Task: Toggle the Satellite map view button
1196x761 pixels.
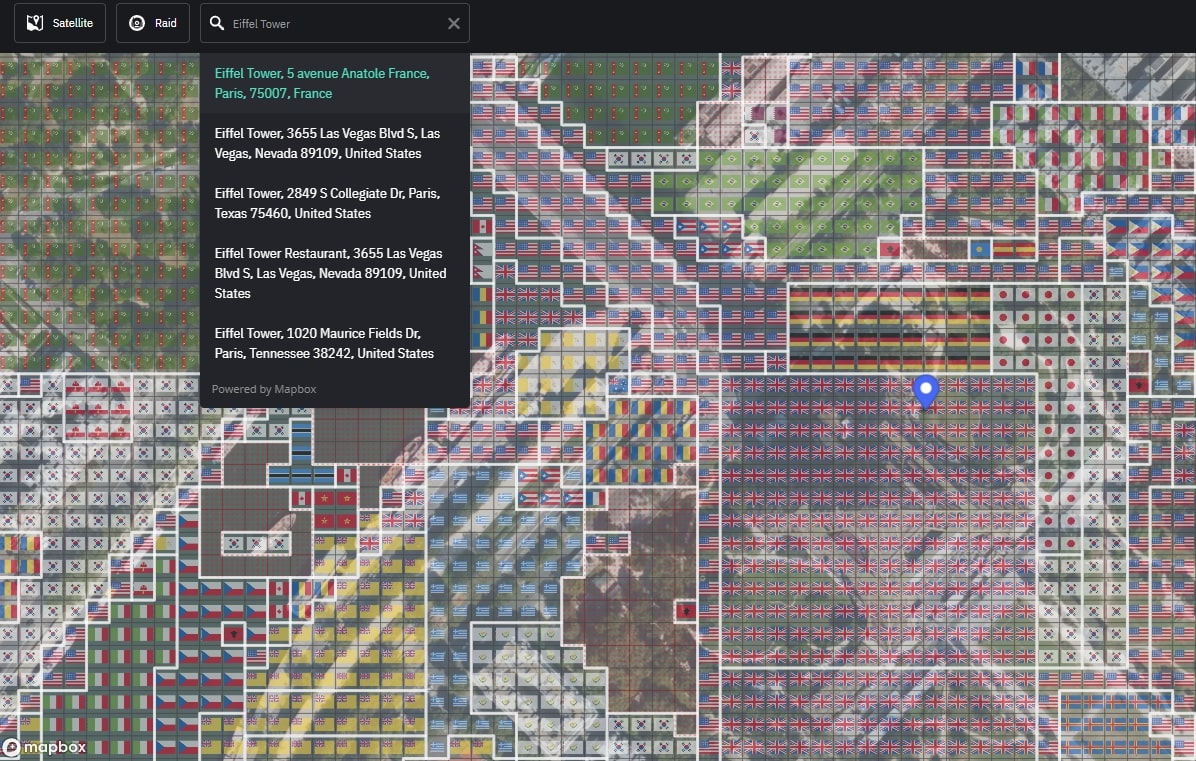Action: pyautogui.click(x=60, y=23)
